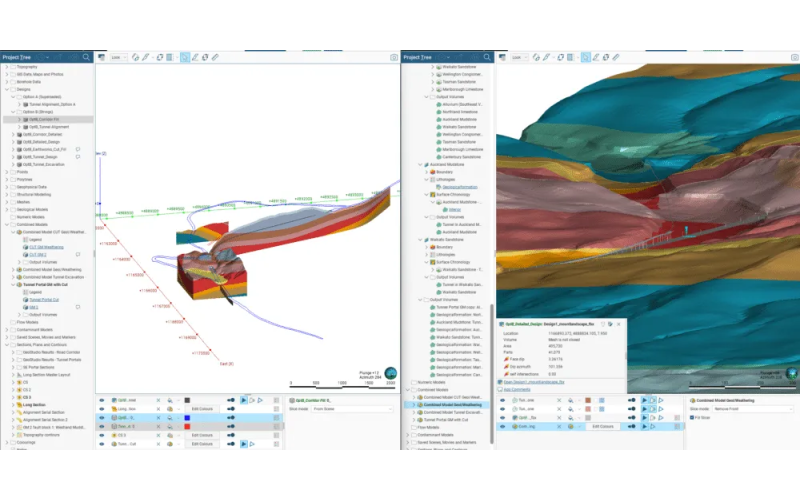Screen dimensions: 800x500
Task: Collapse the Designs folder in Project Tree
Action: 6,89
